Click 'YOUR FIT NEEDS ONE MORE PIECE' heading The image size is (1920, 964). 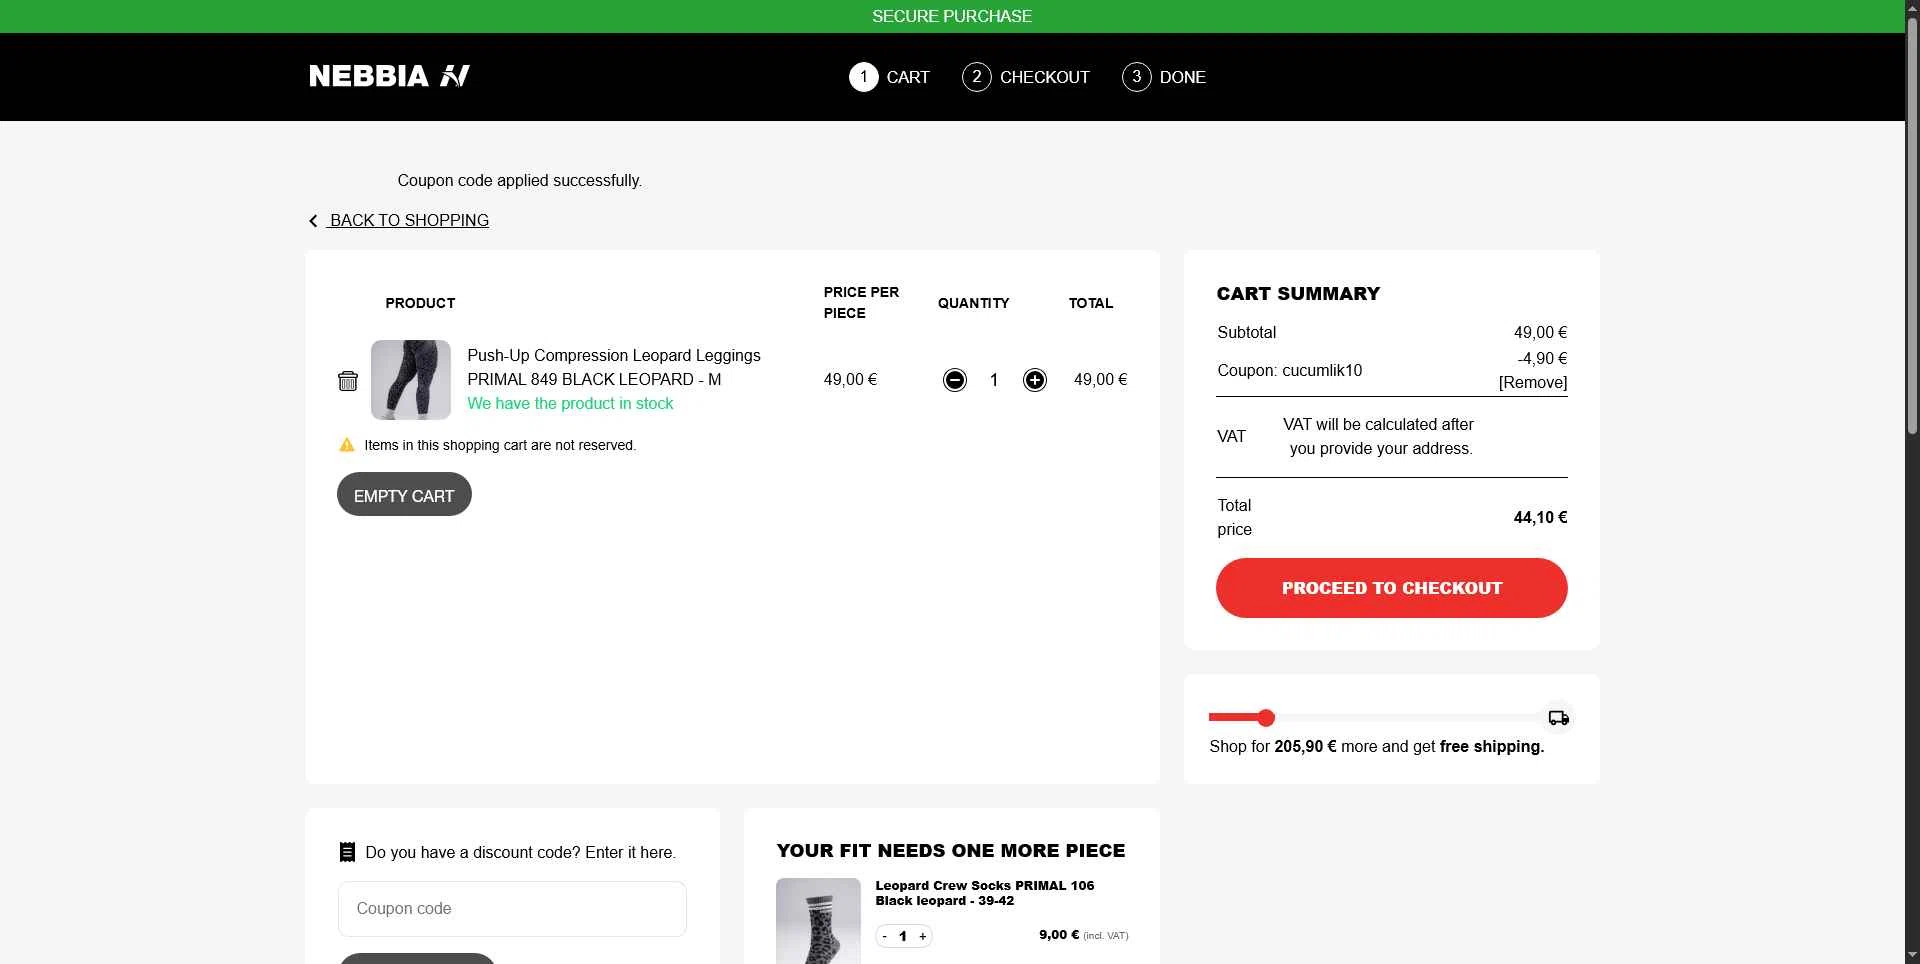coord(951,851)
